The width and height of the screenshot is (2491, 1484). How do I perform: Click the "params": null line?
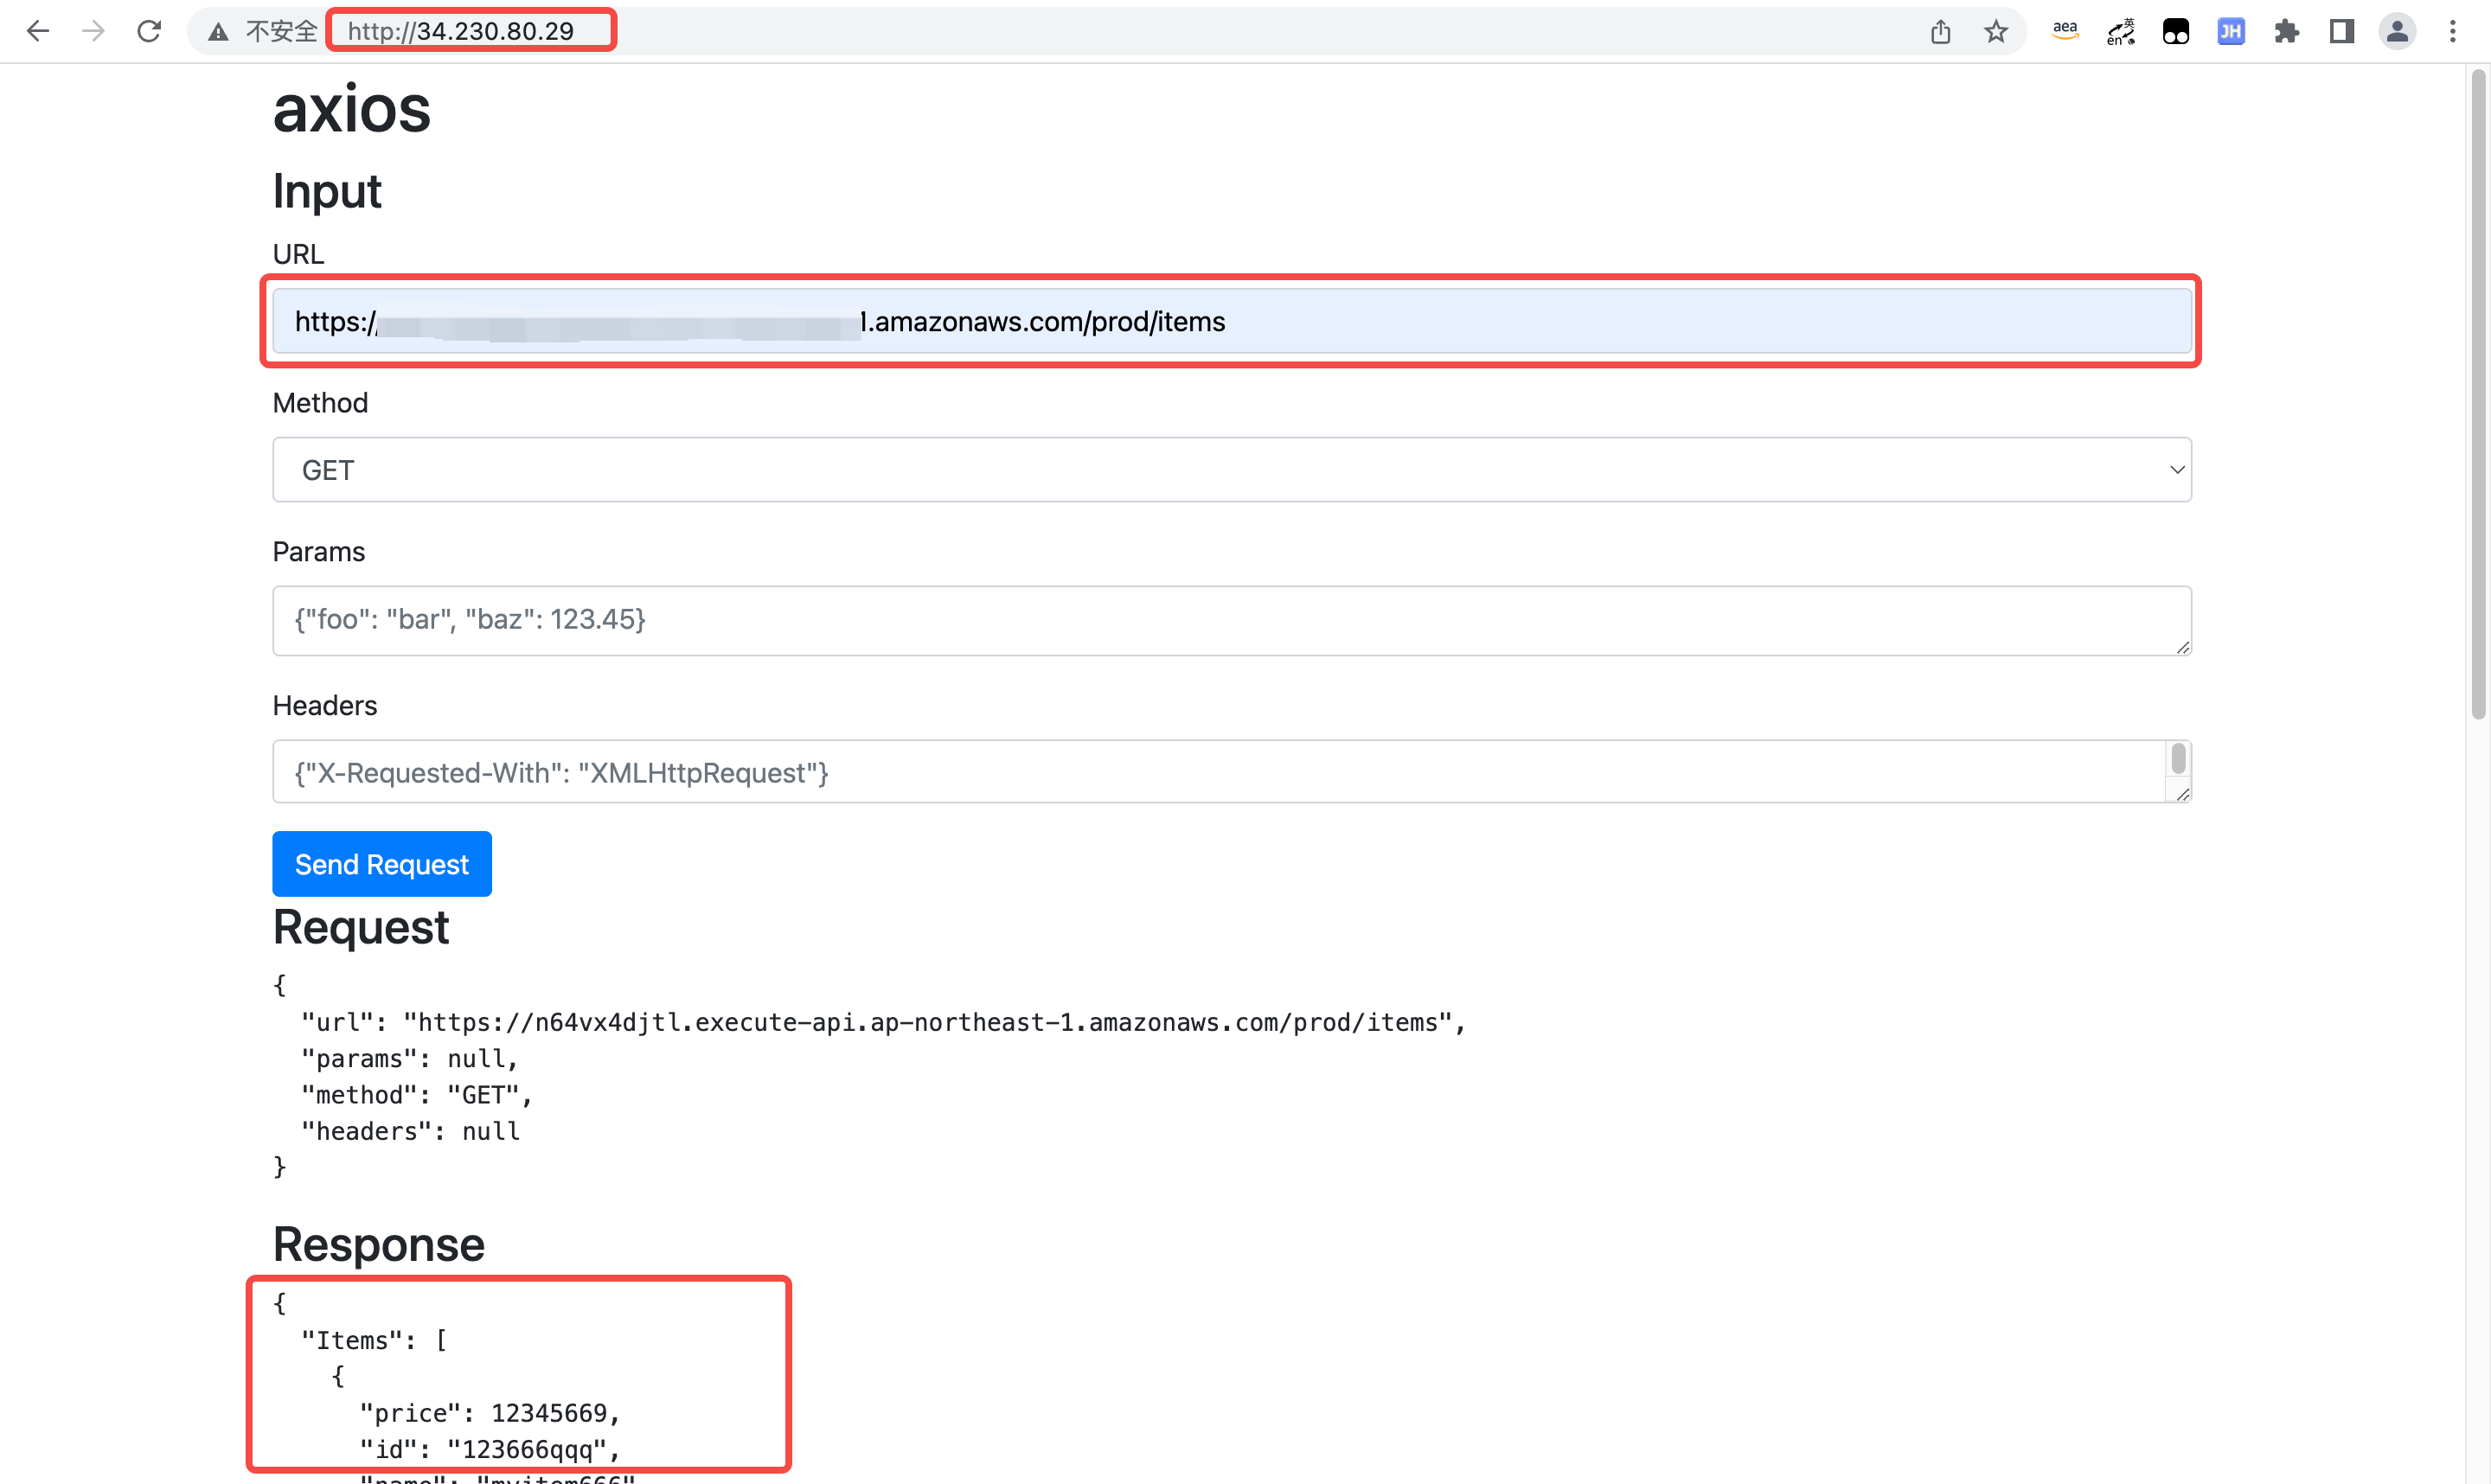(410, 1058)
